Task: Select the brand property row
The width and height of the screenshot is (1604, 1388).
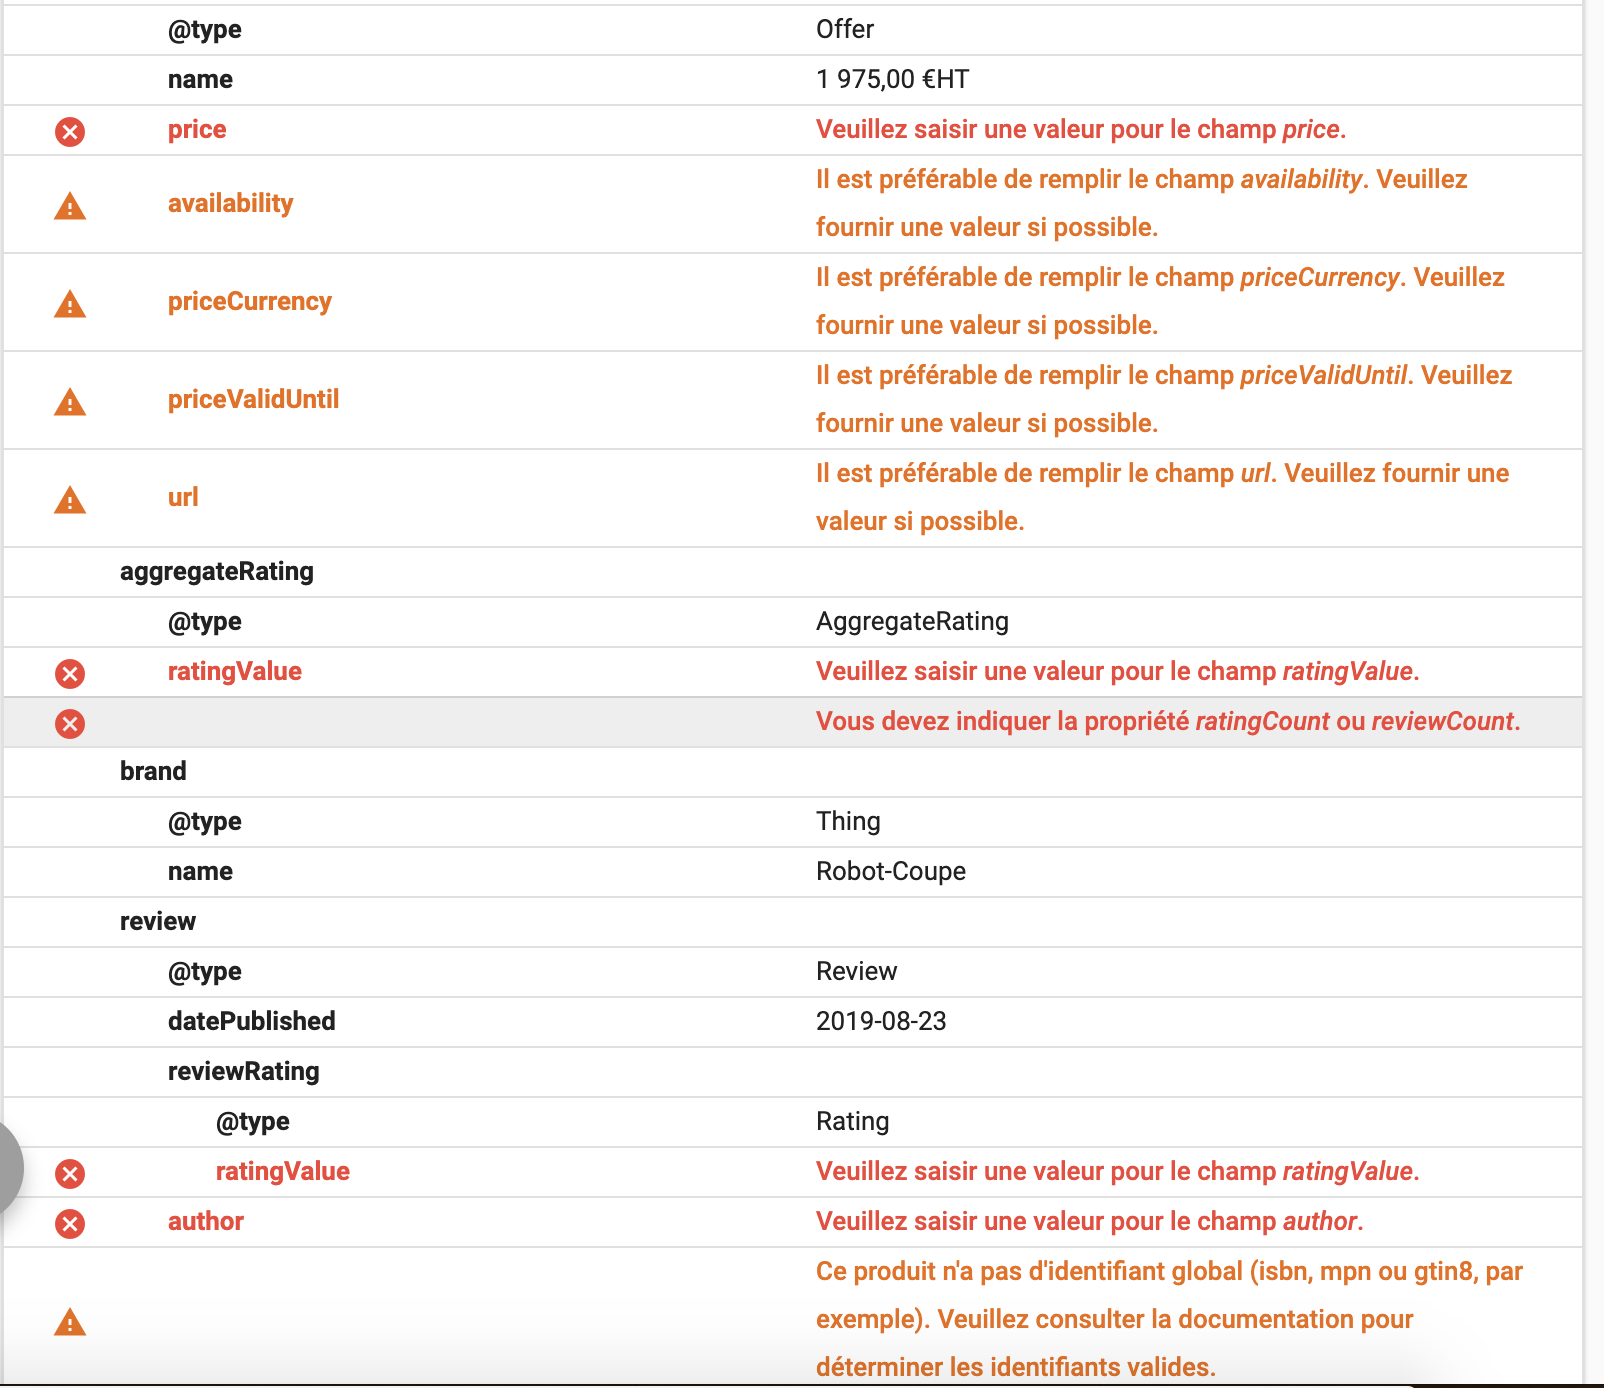Action: 153,771
